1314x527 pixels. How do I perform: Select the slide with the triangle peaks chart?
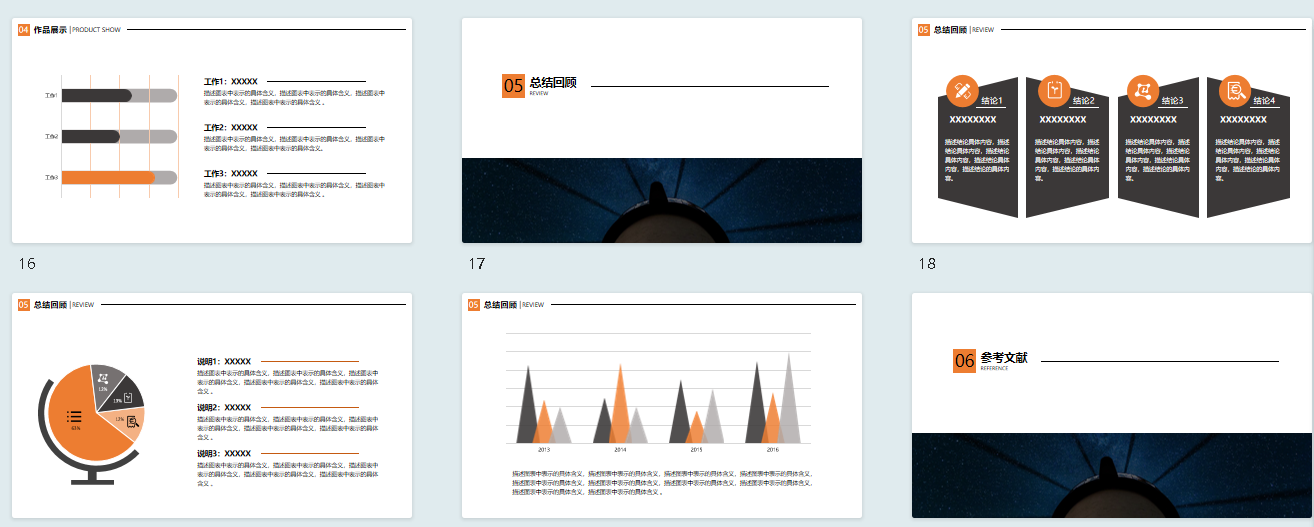point(662,405)
